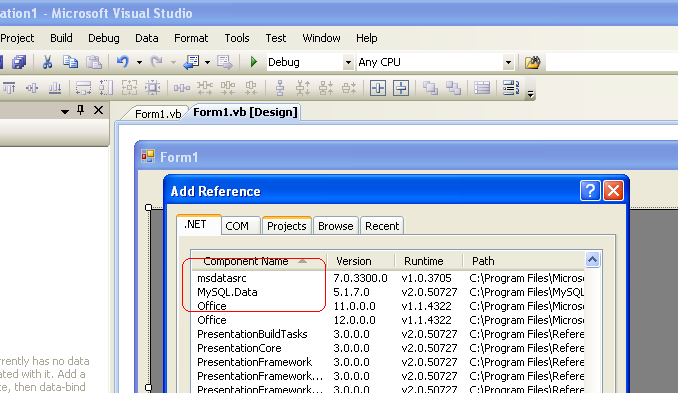Select the Form1.vb [Design] tab
678x393 pixels.
[245, 112]
